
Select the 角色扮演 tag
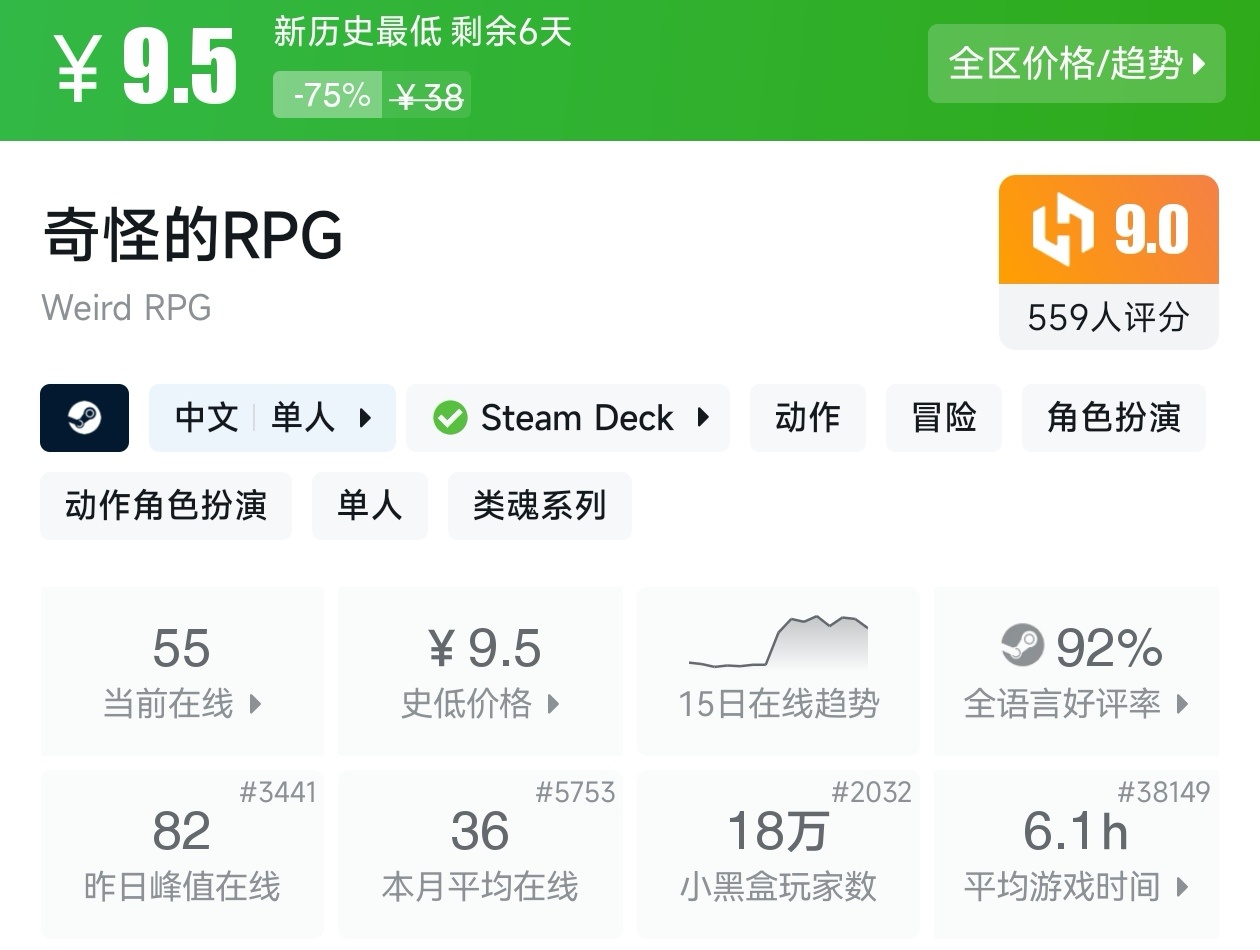(1113, 418)
